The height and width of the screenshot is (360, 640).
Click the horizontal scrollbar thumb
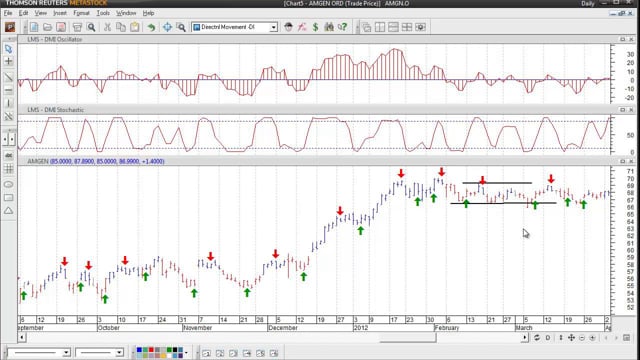coord(407,338)
